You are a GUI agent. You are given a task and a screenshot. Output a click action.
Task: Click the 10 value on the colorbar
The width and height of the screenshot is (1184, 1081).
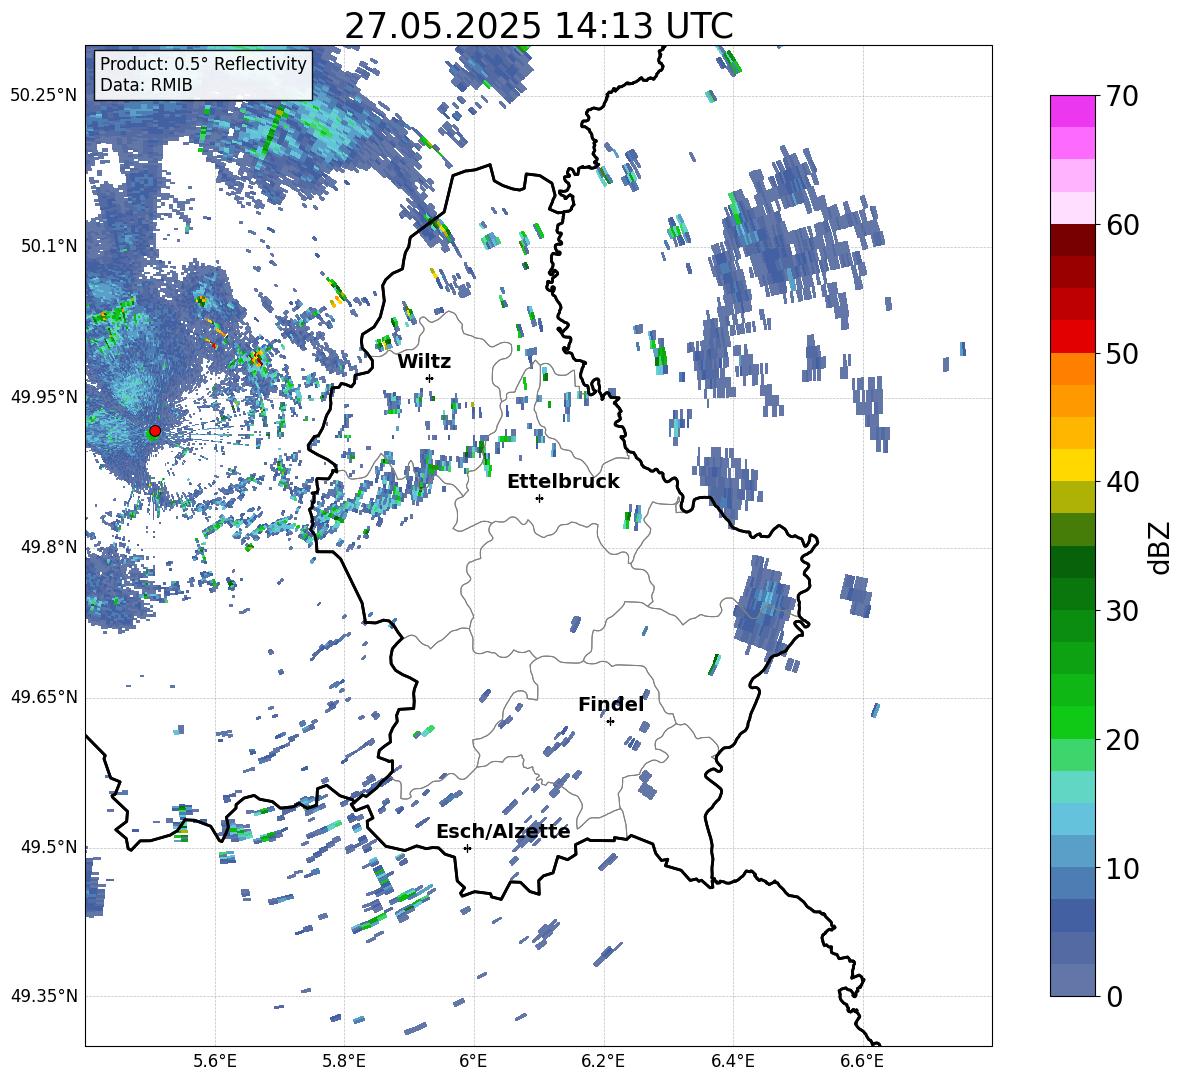tap(1121, 868)
